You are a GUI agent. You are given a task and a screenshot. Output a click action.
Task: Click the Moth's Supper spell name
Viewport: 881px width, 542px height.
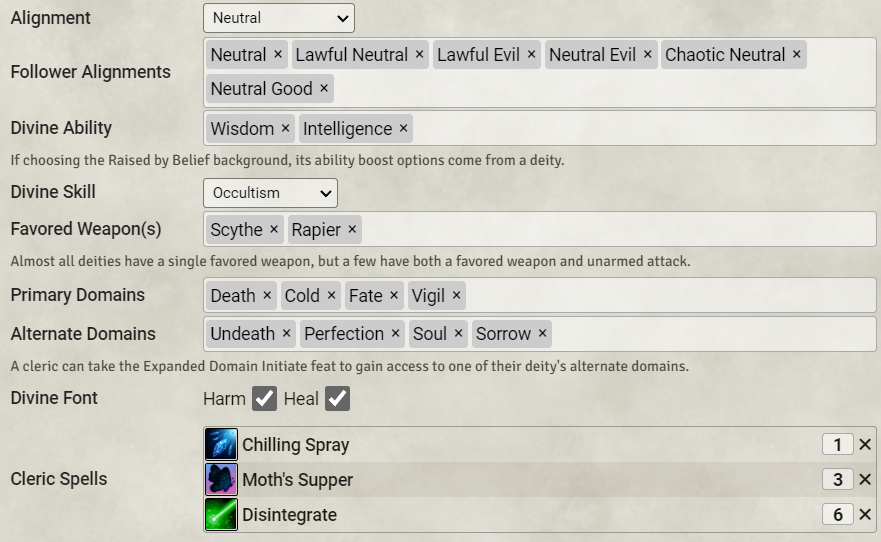pos(297,480)
